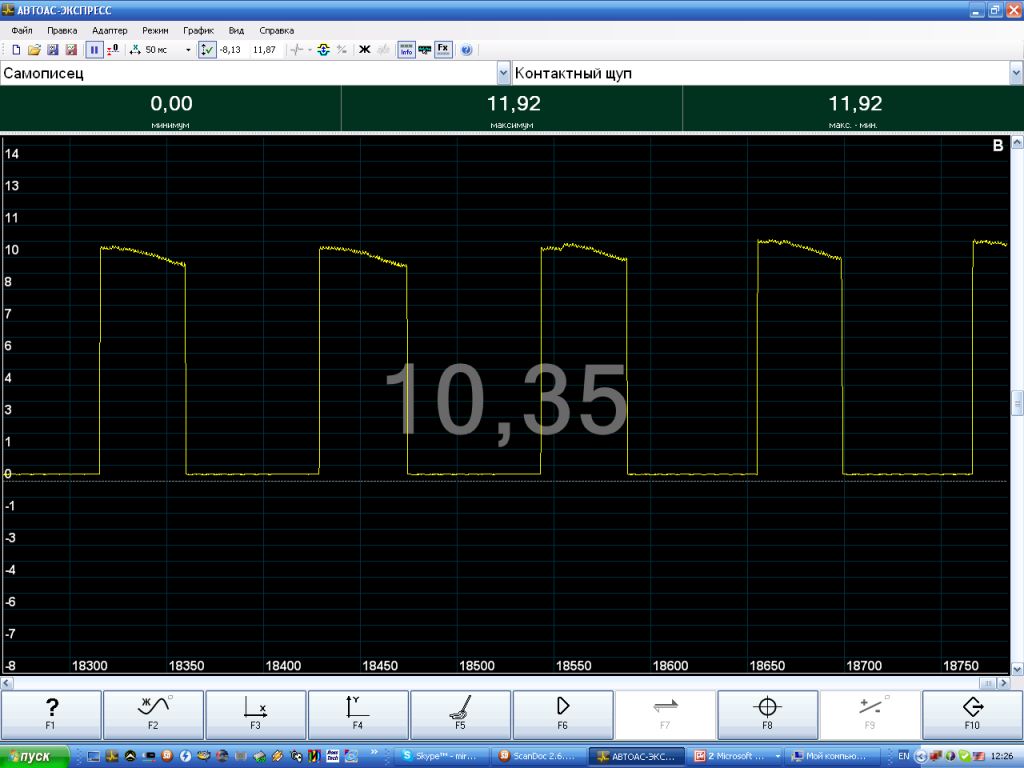1024x768 pixels.
Task: Open the Файл menu
Action: point(22,30)
